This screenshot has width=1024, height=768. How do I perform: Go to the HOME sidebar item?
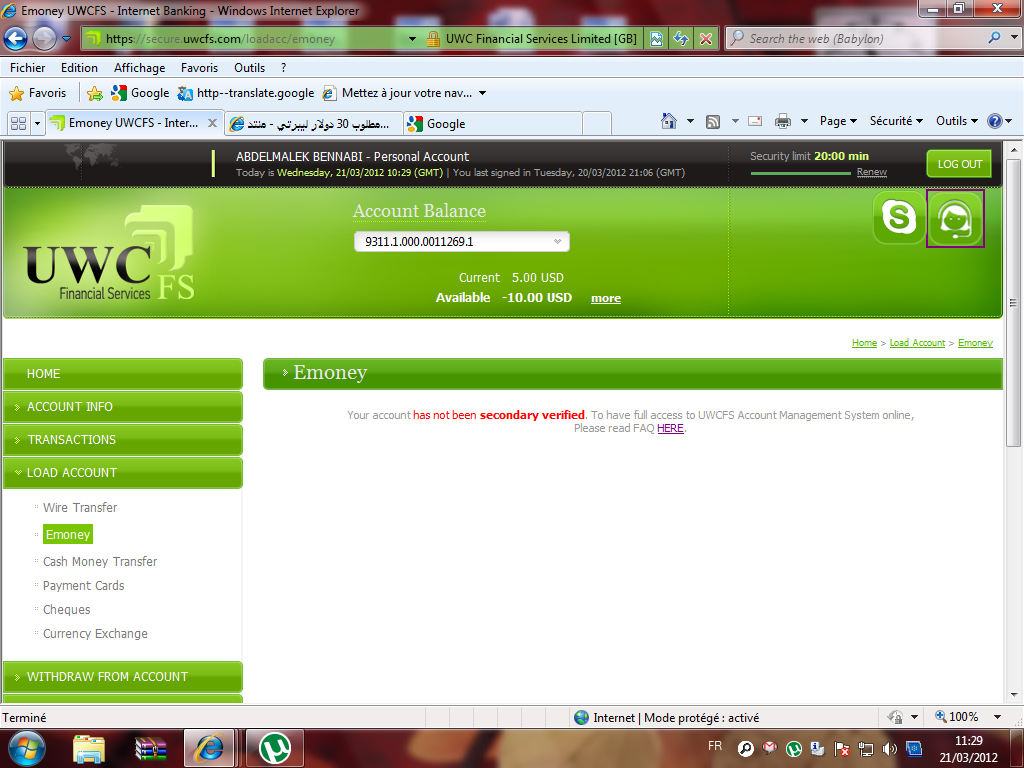point(123,374)
